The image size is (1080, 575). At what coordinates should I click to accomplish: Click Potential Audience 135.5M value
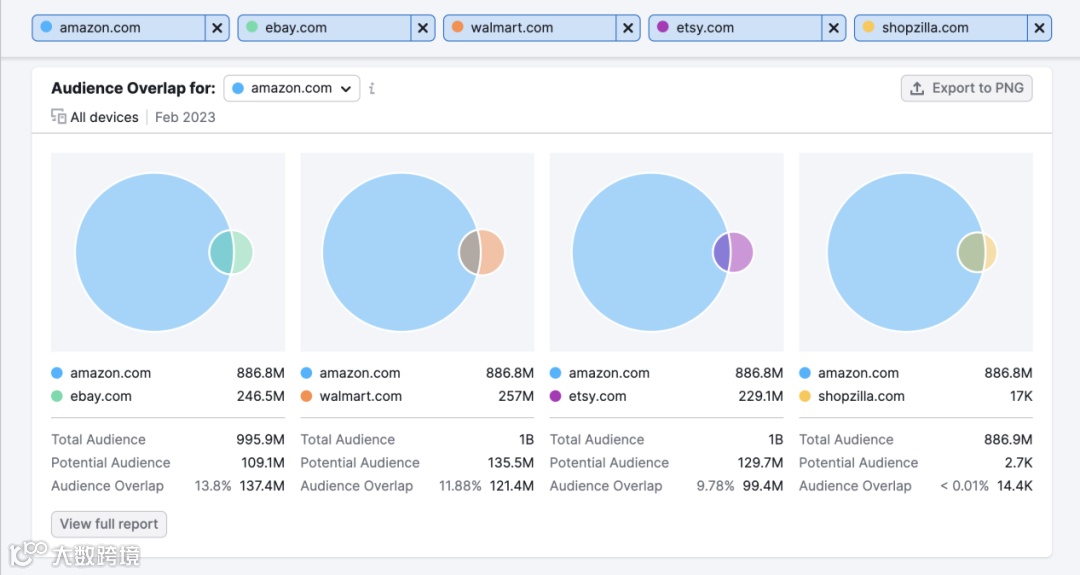coord(510,463)
